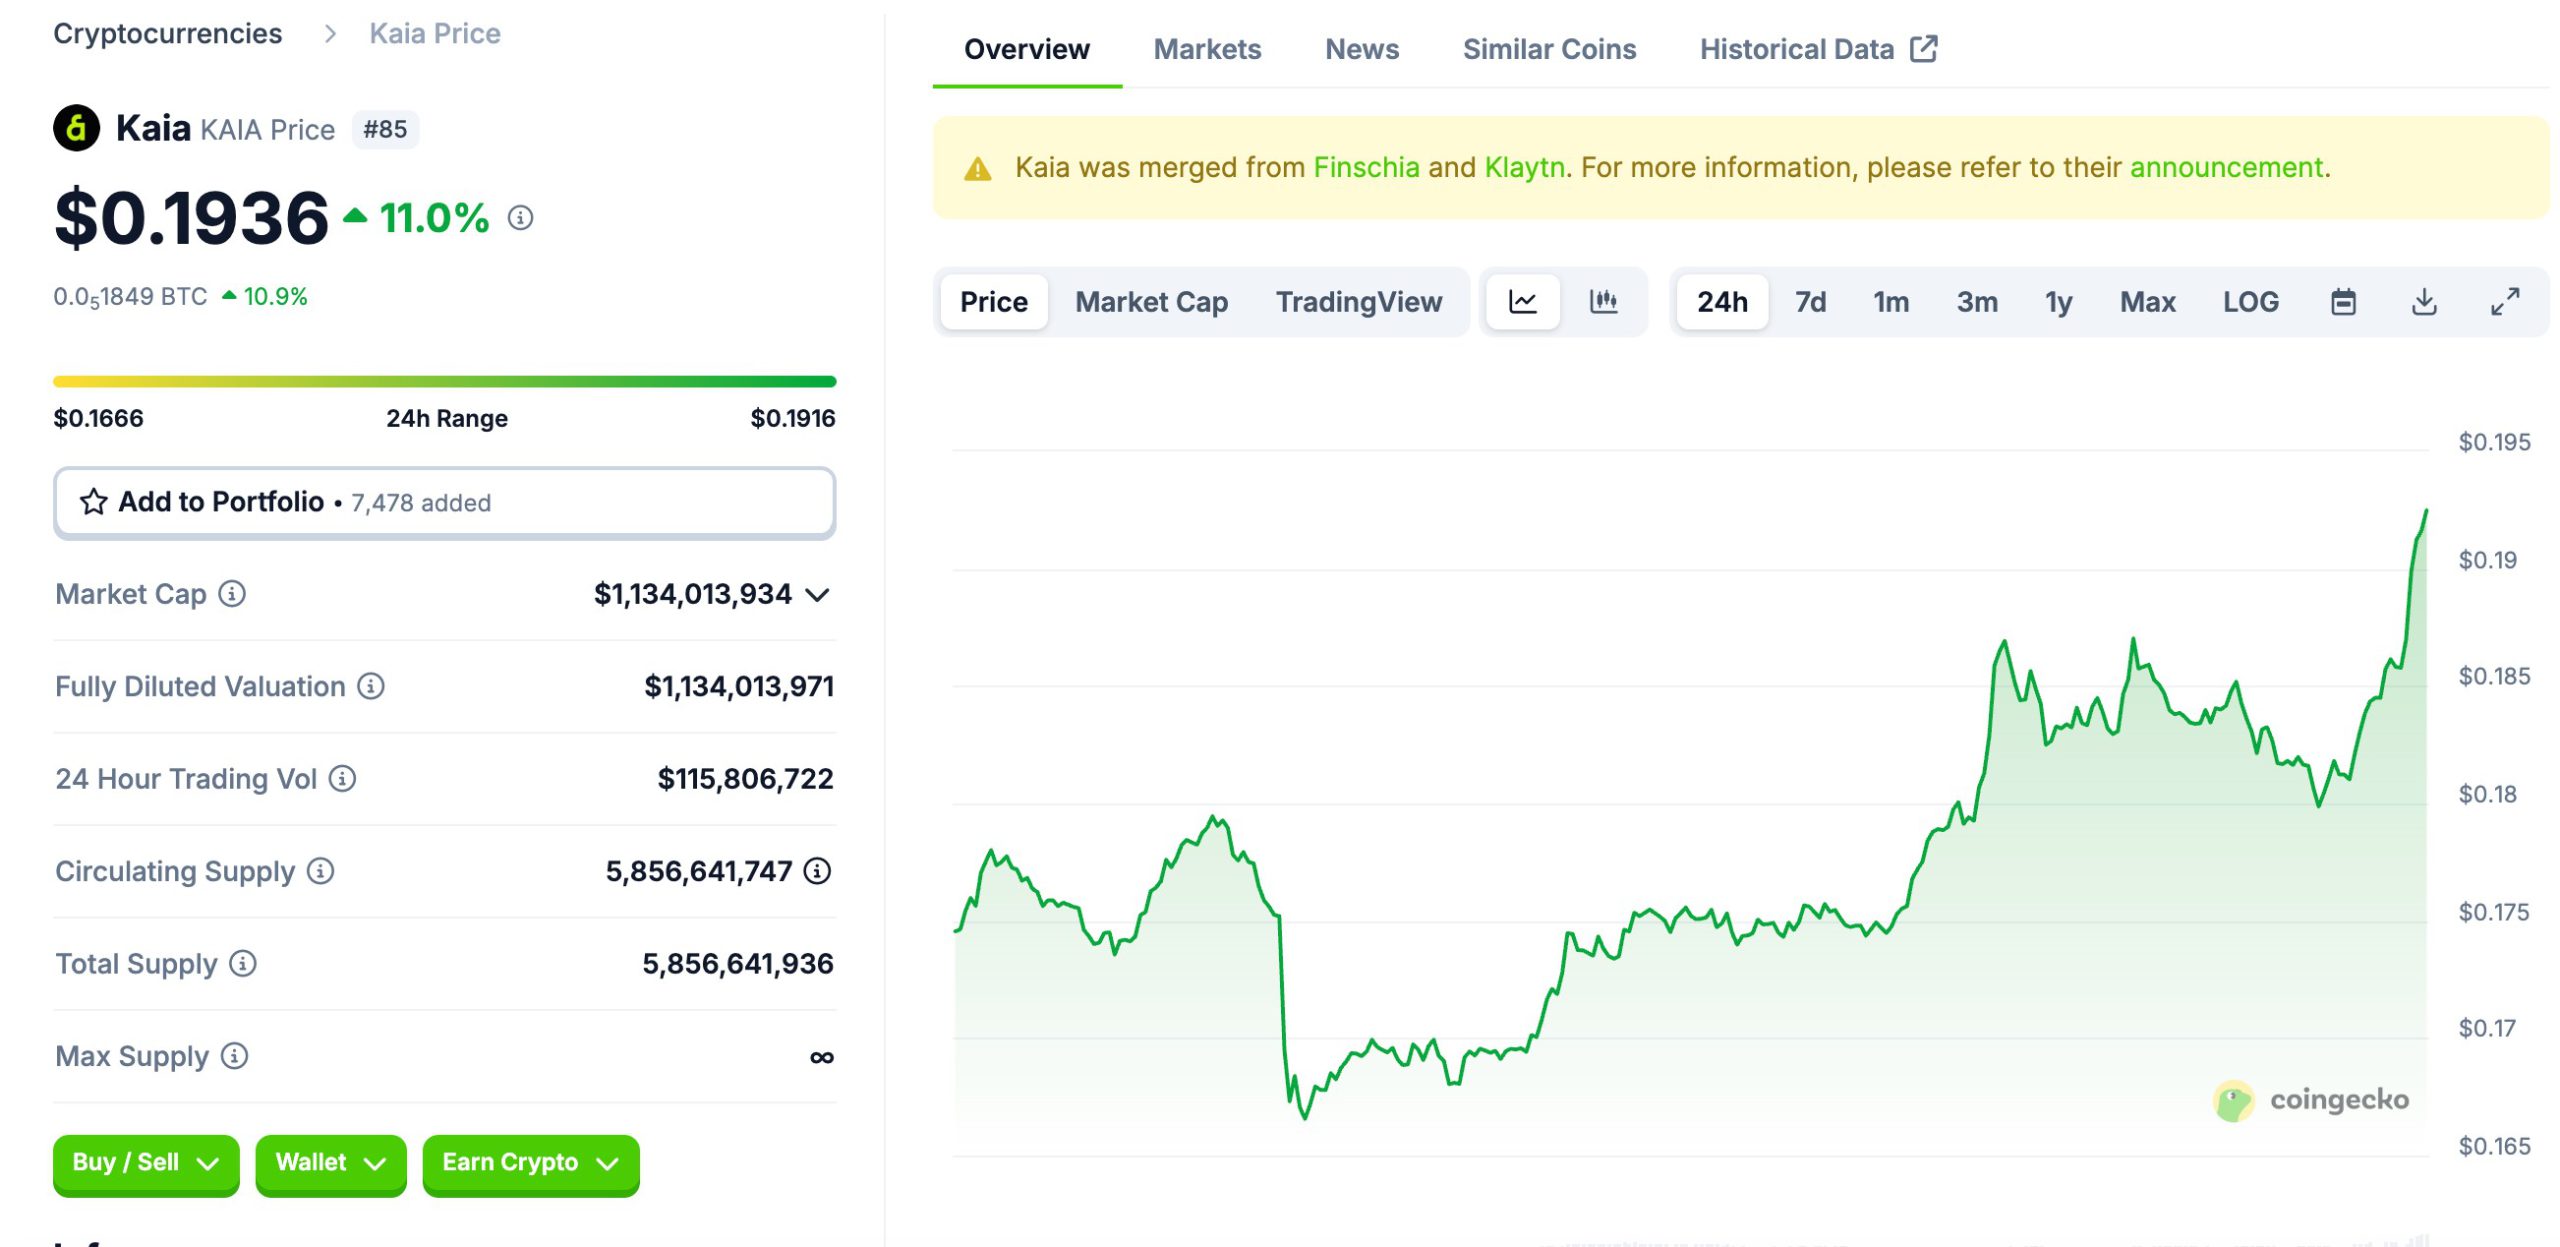Click the info icon by Circulating Supply value

point(817,871)
